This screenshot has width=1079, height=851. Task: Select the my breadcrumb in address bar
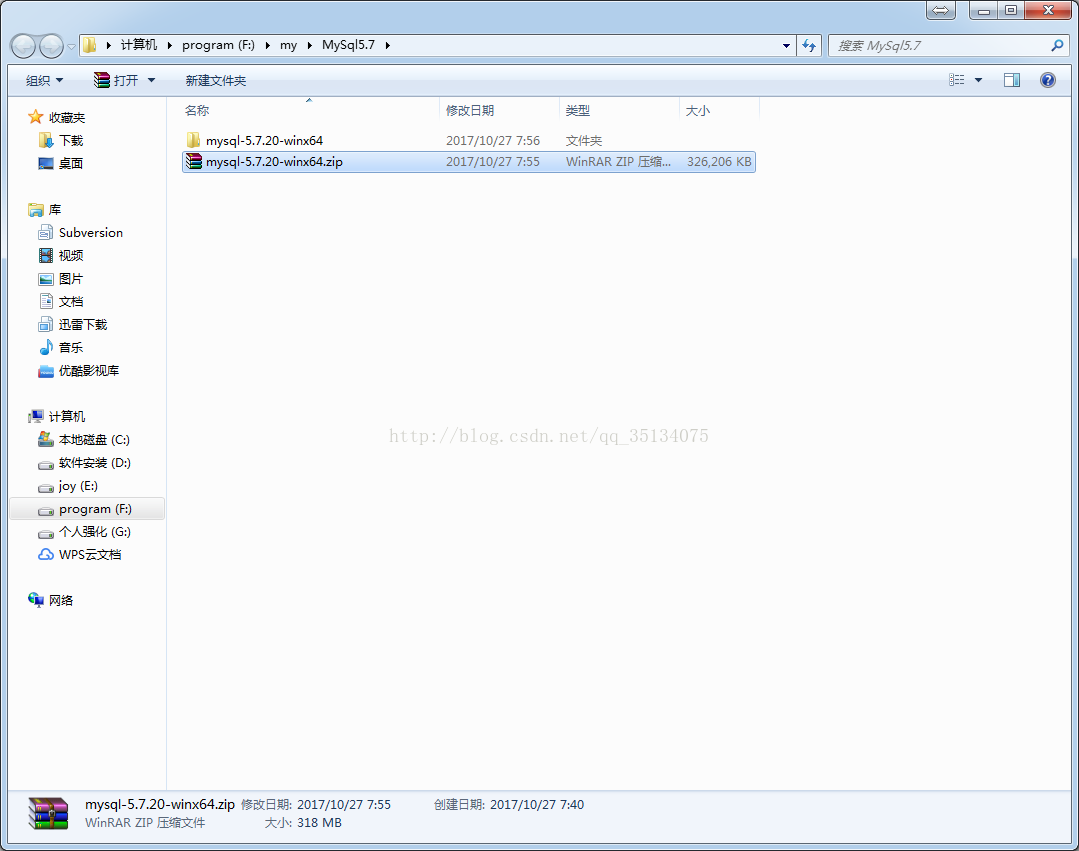pyautogui.click(x=288, y=45)
